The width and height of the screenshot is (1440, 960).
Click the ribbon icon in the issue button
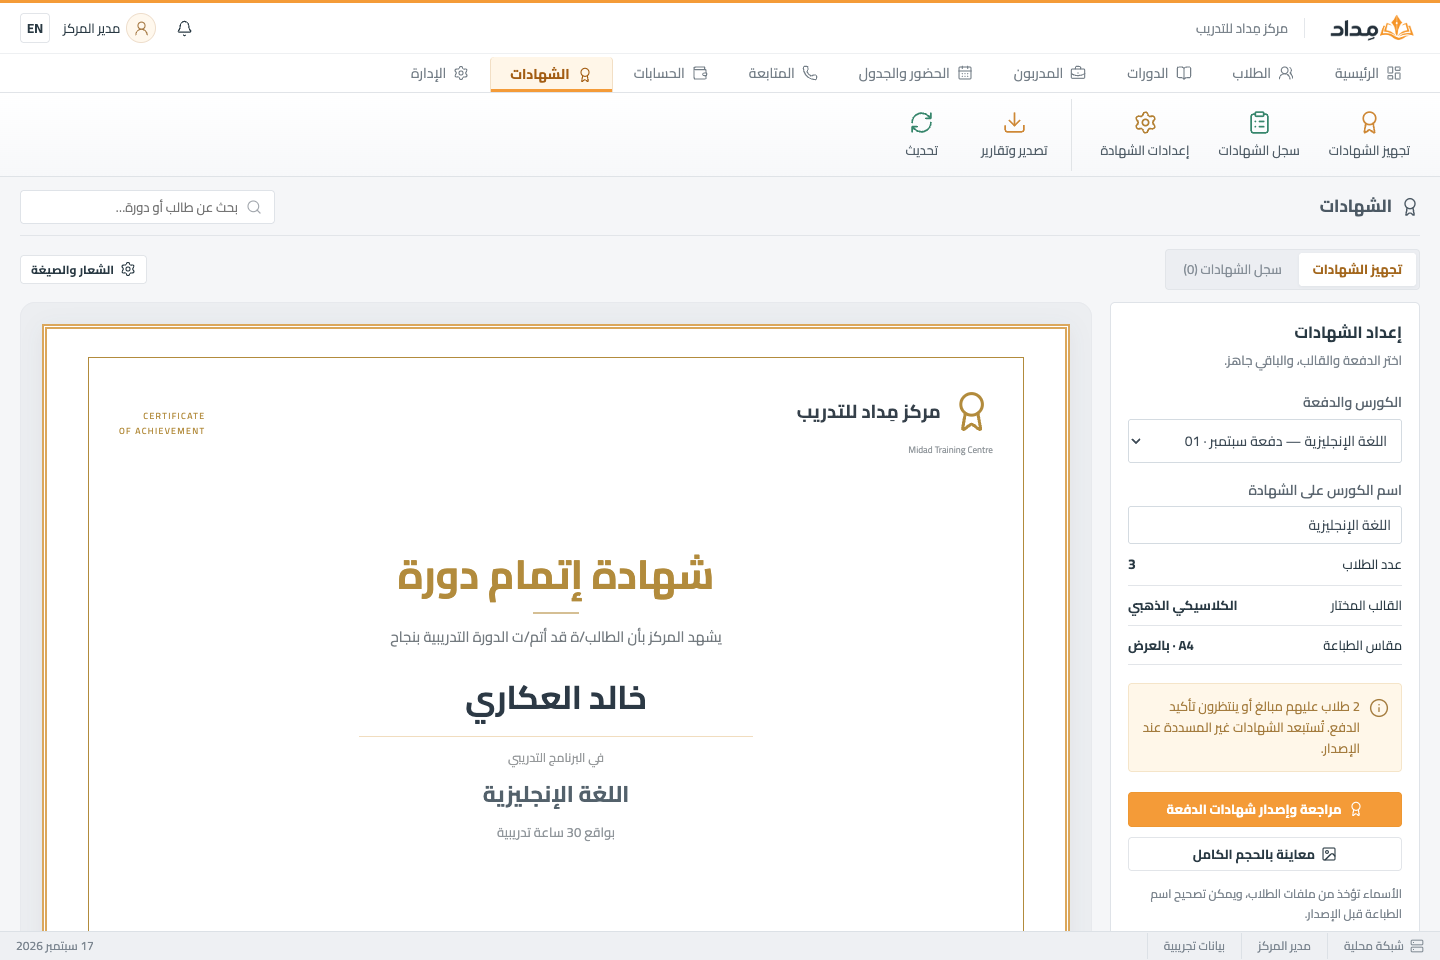(1356, 809)
